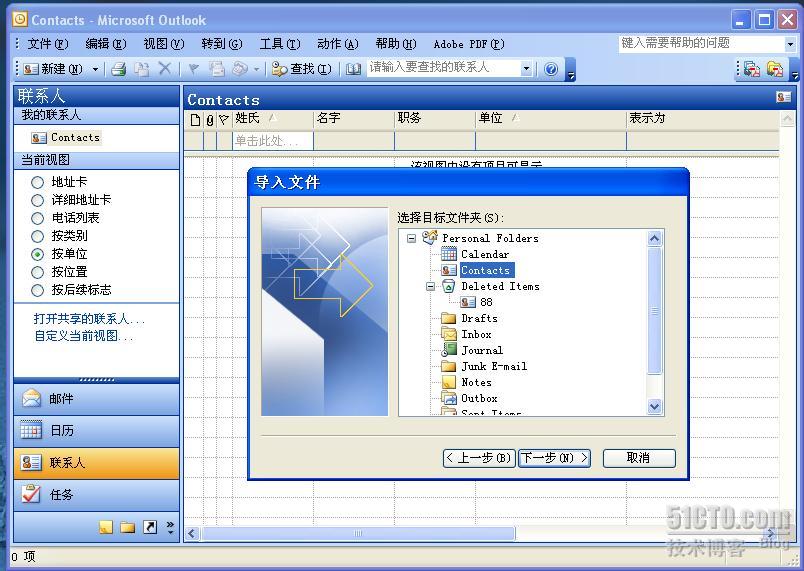Open the 帮助(H) menu
Screen dimensions: 804x571
(395, 44)
